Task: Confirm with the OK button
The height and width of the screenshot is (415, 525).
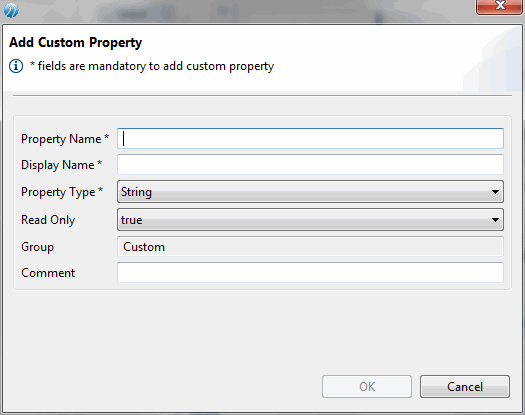Action: pyautogui.click(x=367, y=387)
